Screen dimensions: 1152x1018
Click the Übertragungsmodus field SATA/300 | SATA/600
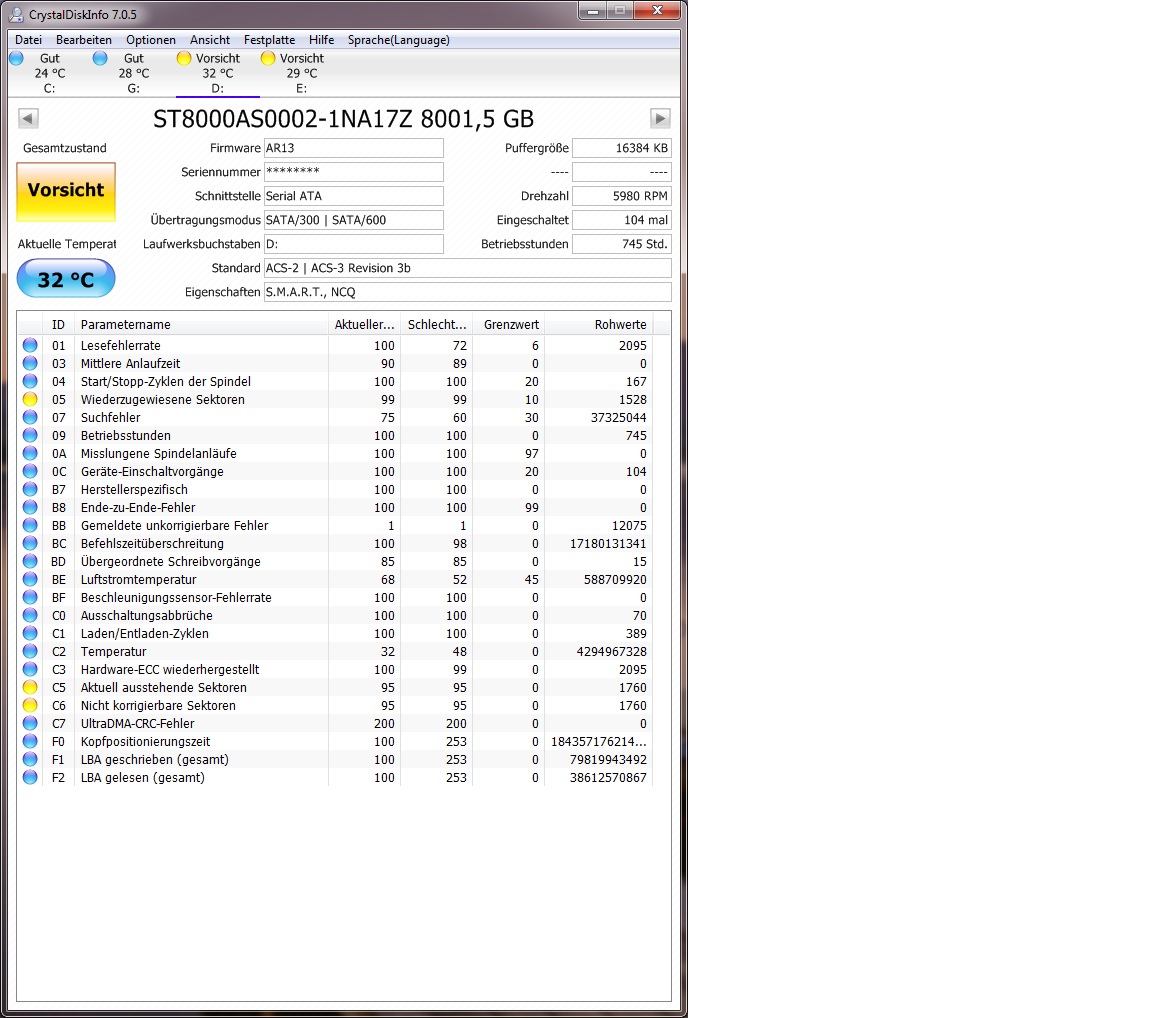(353, 220)
